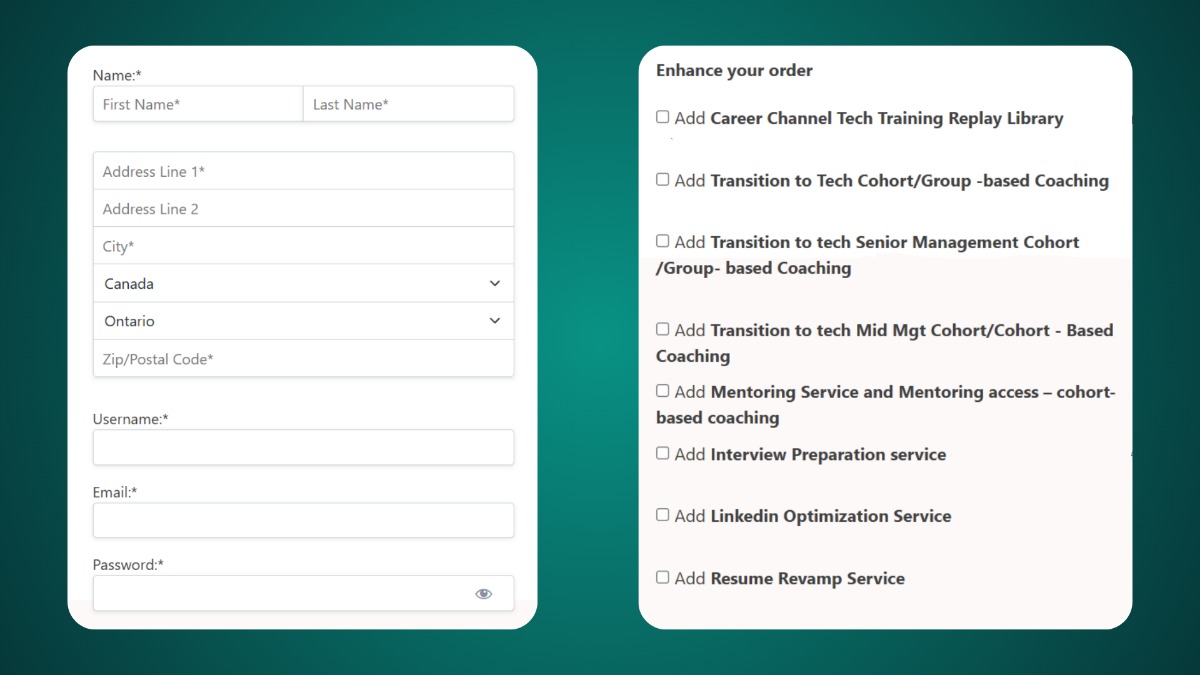Image resolution: width=1200 pixels, height=675 pixels.
Task: Select the Address Line 1 field
Action: click(x=303, y=171)
